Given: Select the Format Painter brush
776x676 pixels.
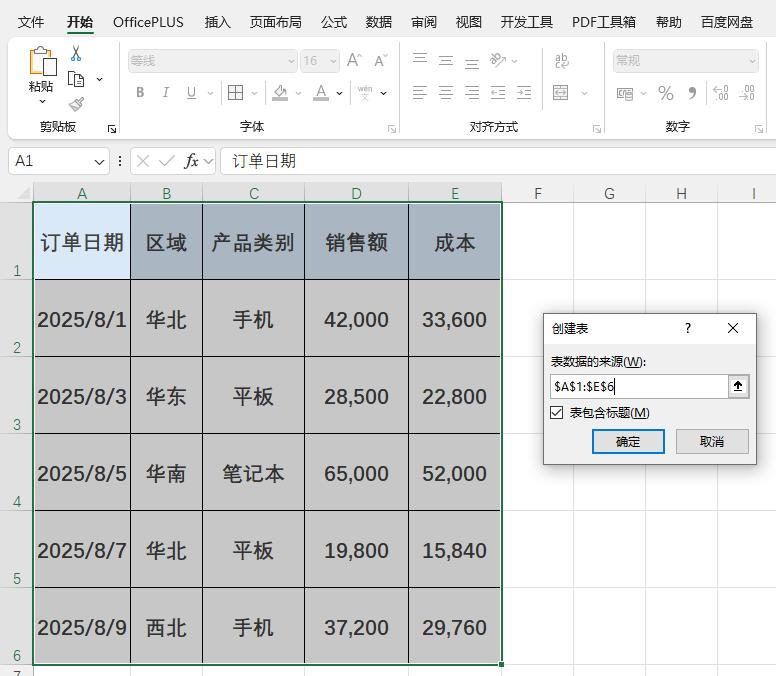Looking at the screenshot, I should [76, 104].
